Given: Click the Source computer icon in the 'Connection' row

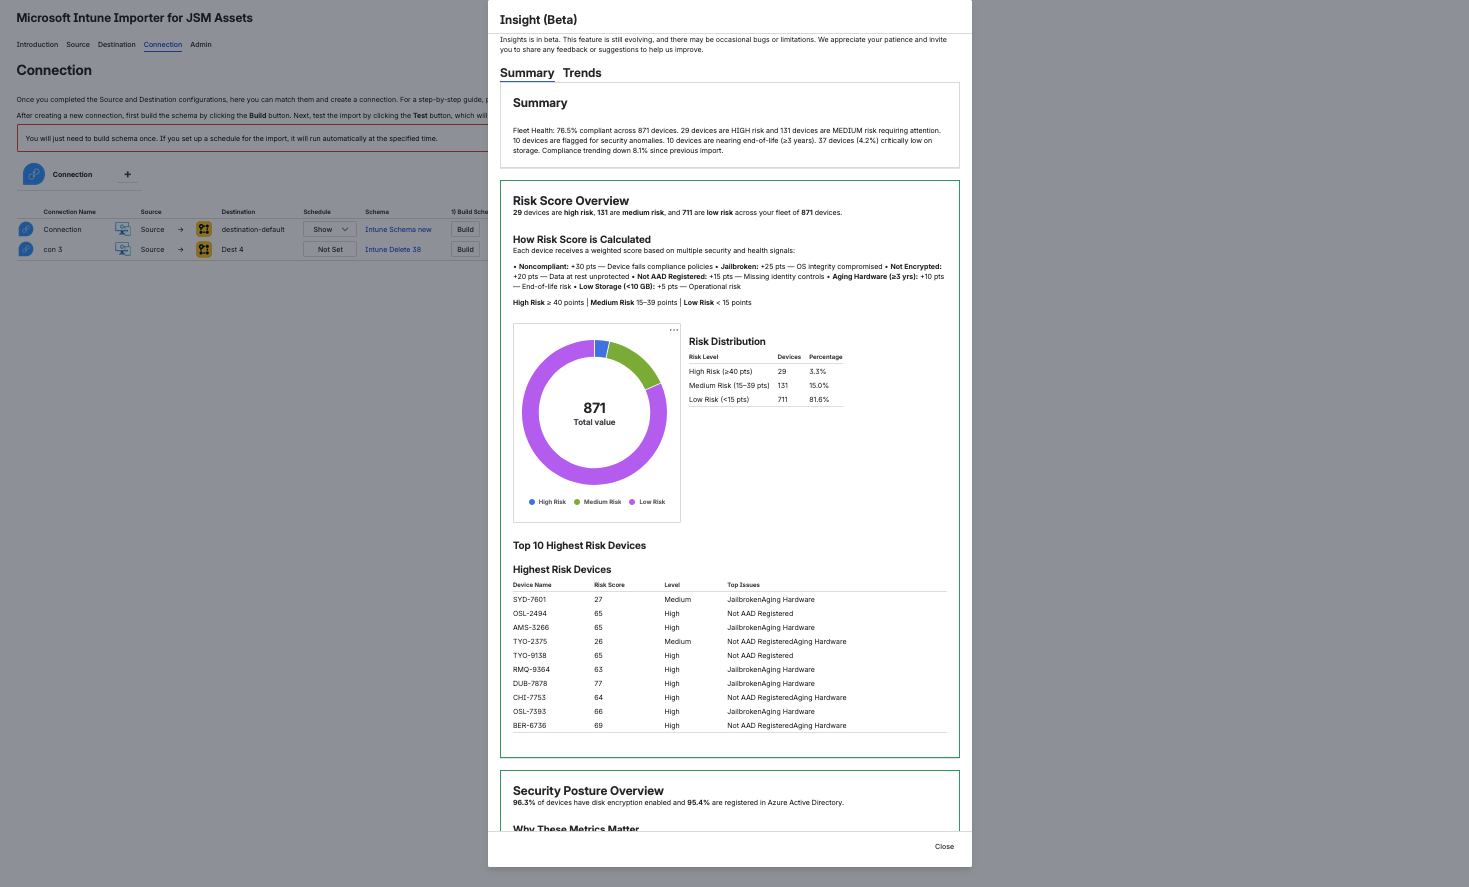Looking at the screenshot, I should pos(123,229).
